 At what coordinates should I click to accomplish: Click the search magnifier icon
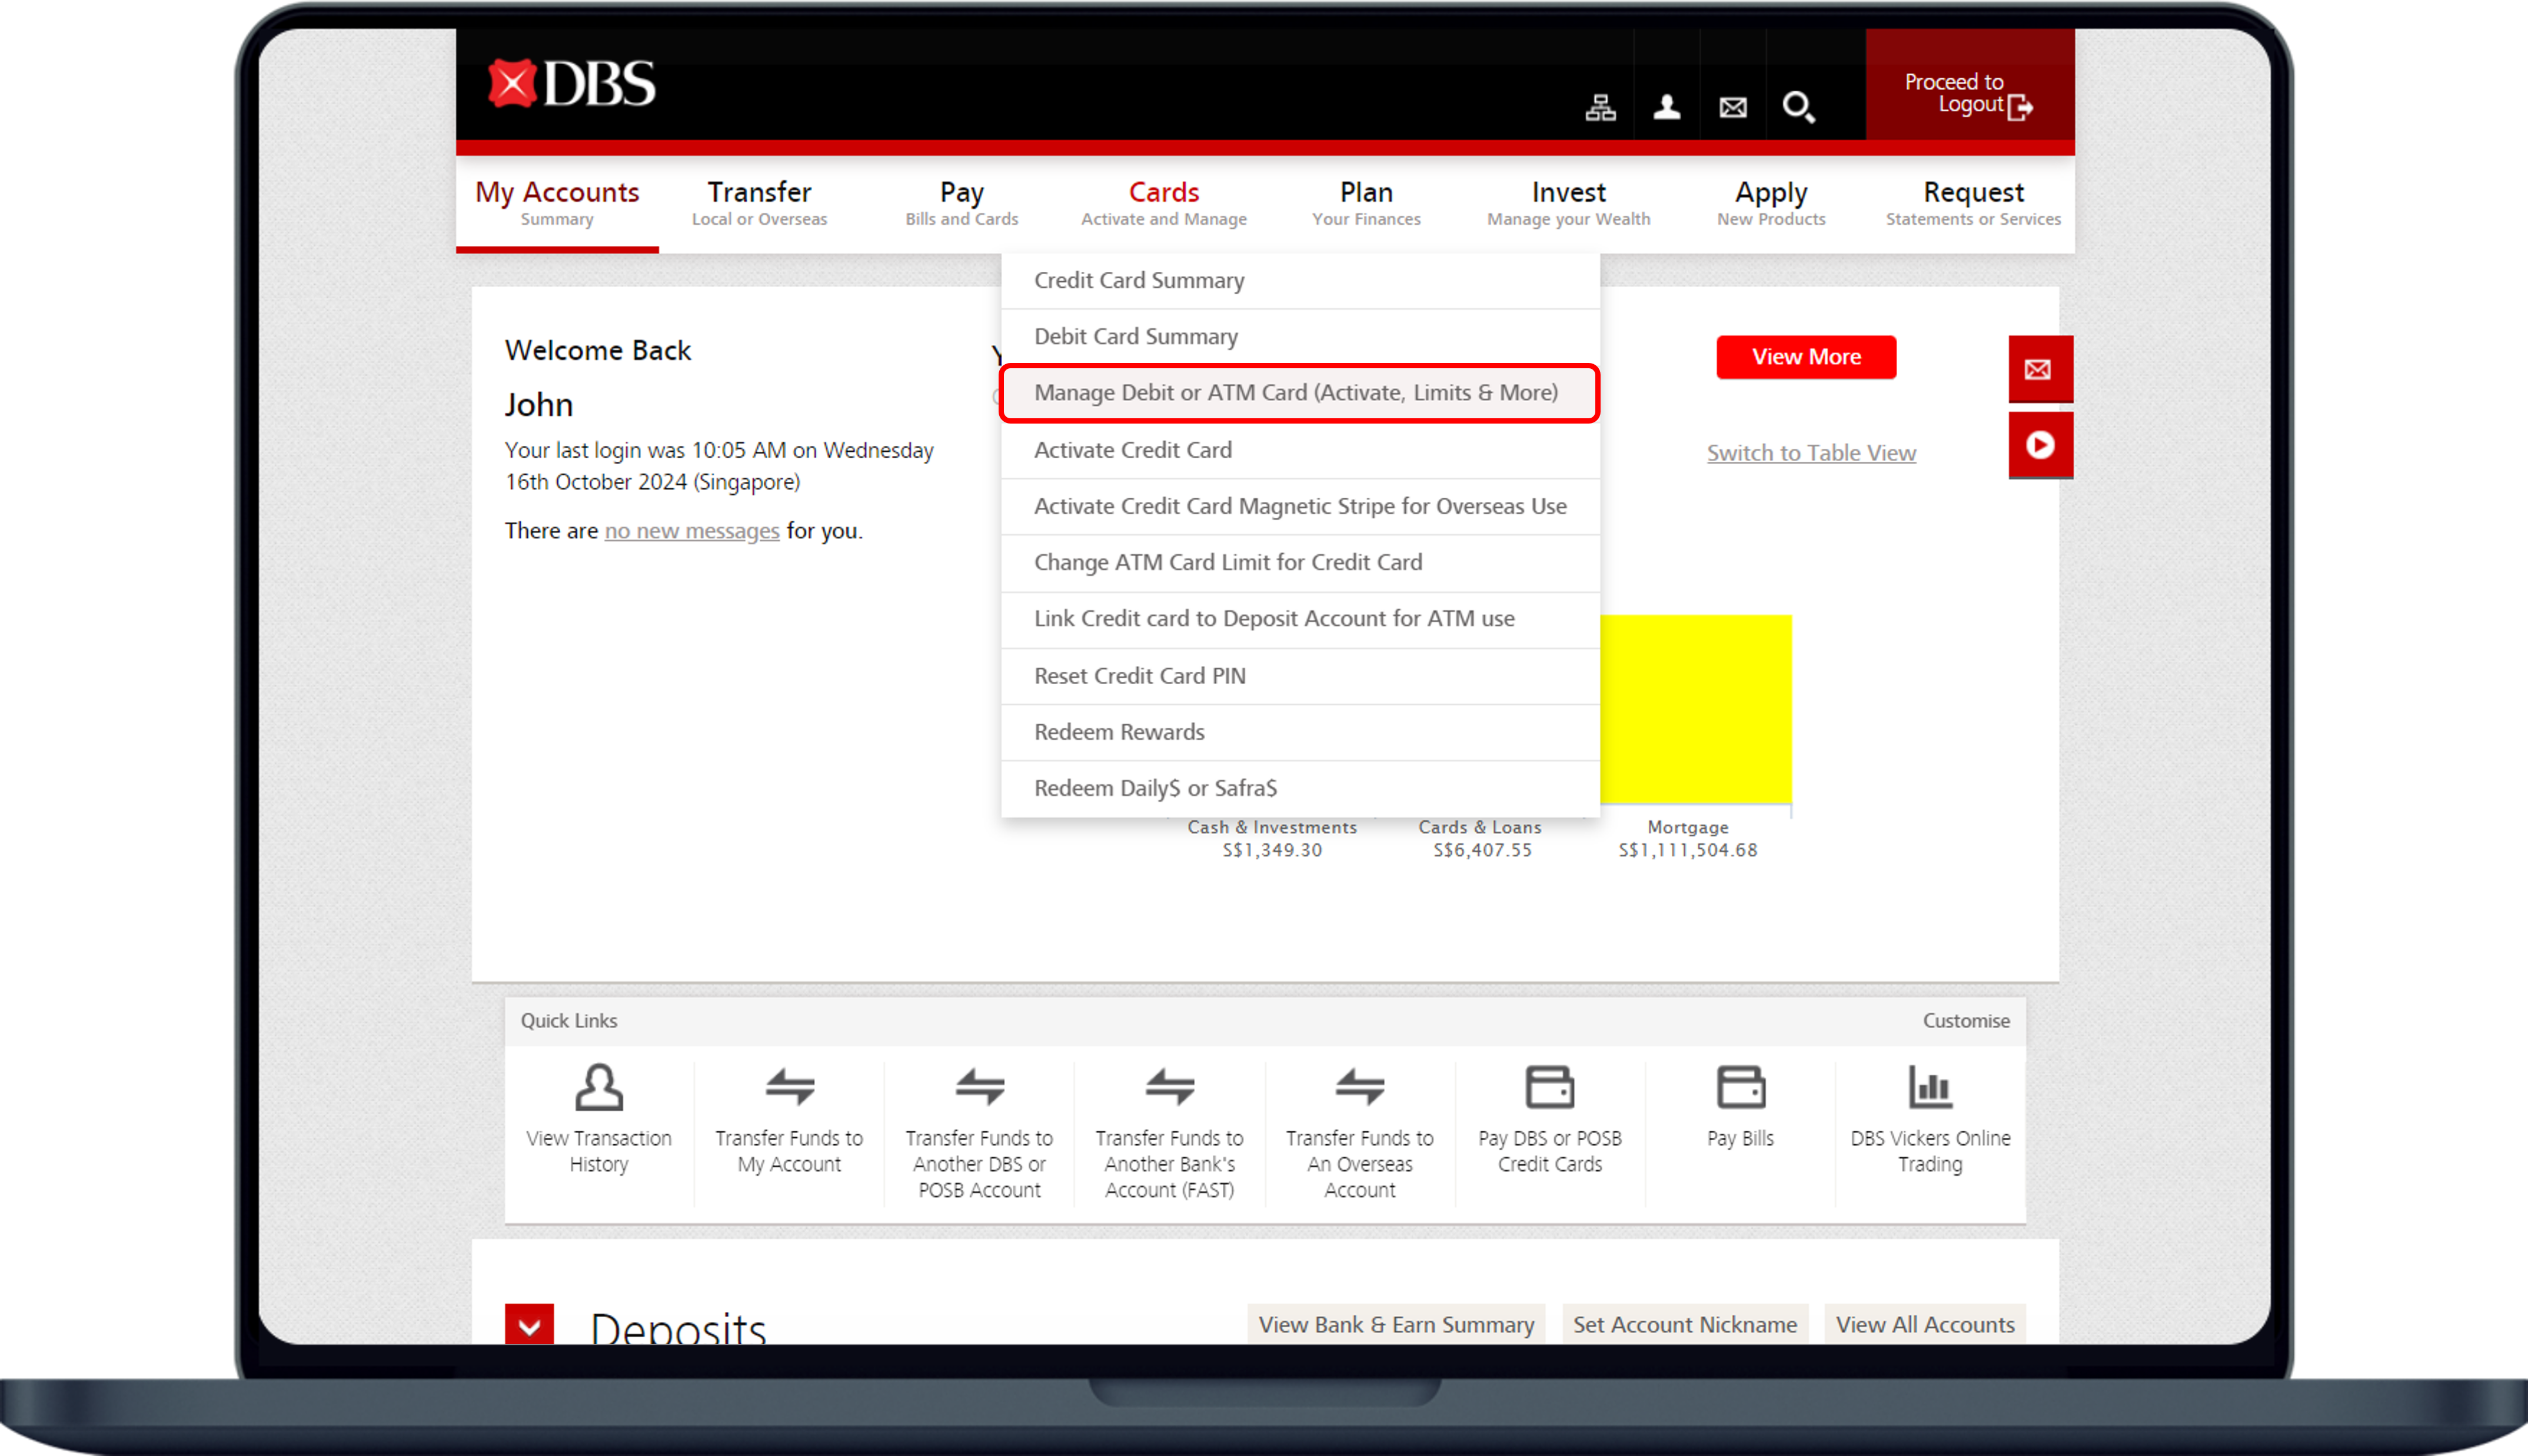(1798, 107)
